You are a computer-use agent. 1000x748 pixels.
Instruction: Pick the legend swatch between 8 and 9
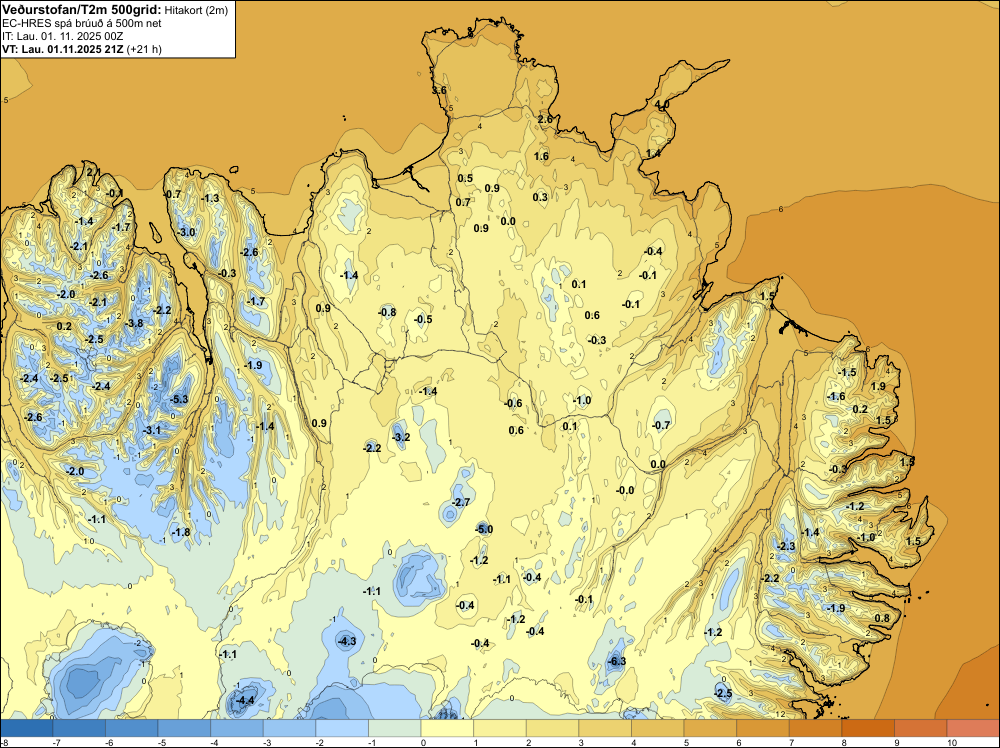pyautogui.click(x=868, y=728)
